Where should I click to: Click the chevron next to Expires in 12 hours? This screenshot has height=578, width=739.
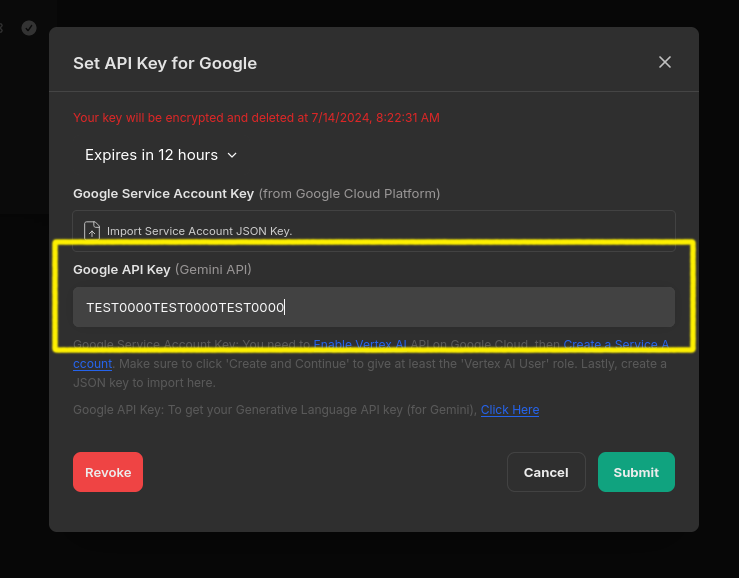232,155
